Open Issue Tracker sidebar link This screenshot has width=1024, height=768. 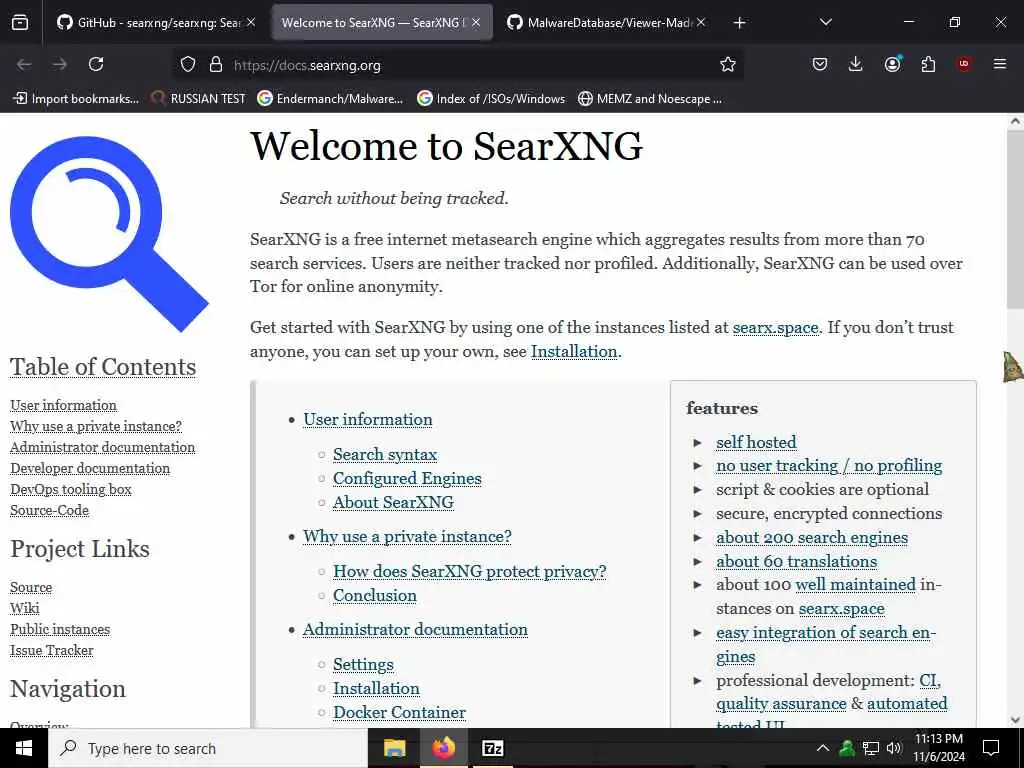52,650
